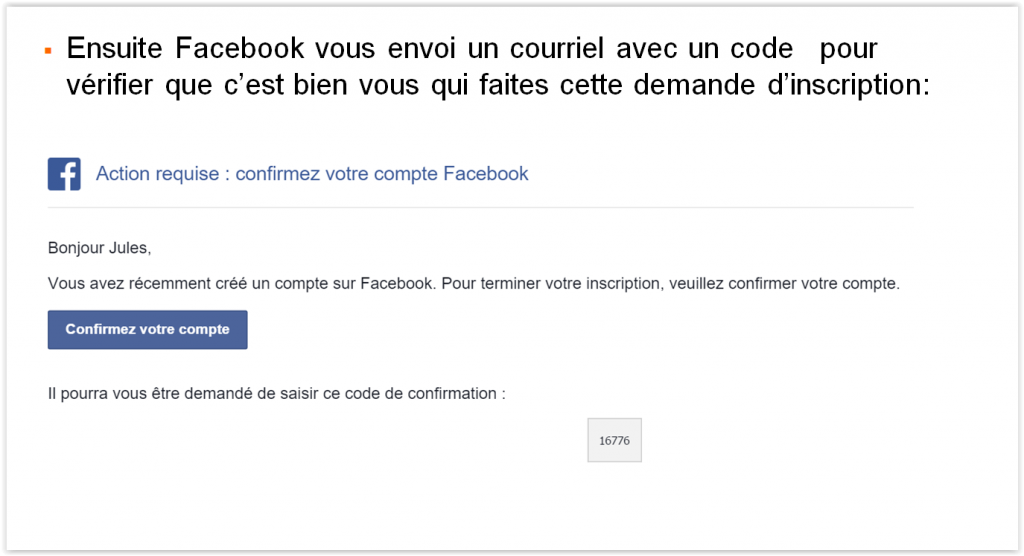Open the "Action requise" email subject link

pos(311,174)
